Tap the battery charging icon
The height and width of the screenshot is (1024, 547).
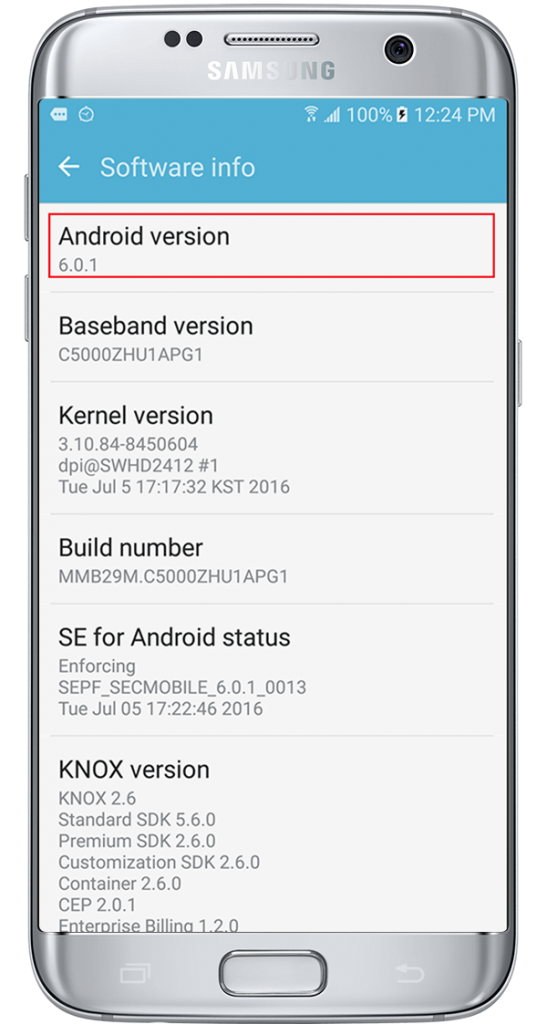point(402,116)
